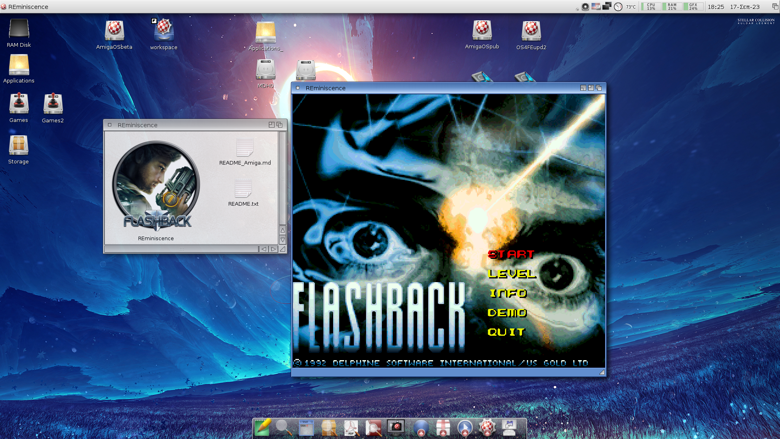780x439 pixels.
Task: Open the Games drawer icon
Action: pyautogui.click(x=19, y=104)
